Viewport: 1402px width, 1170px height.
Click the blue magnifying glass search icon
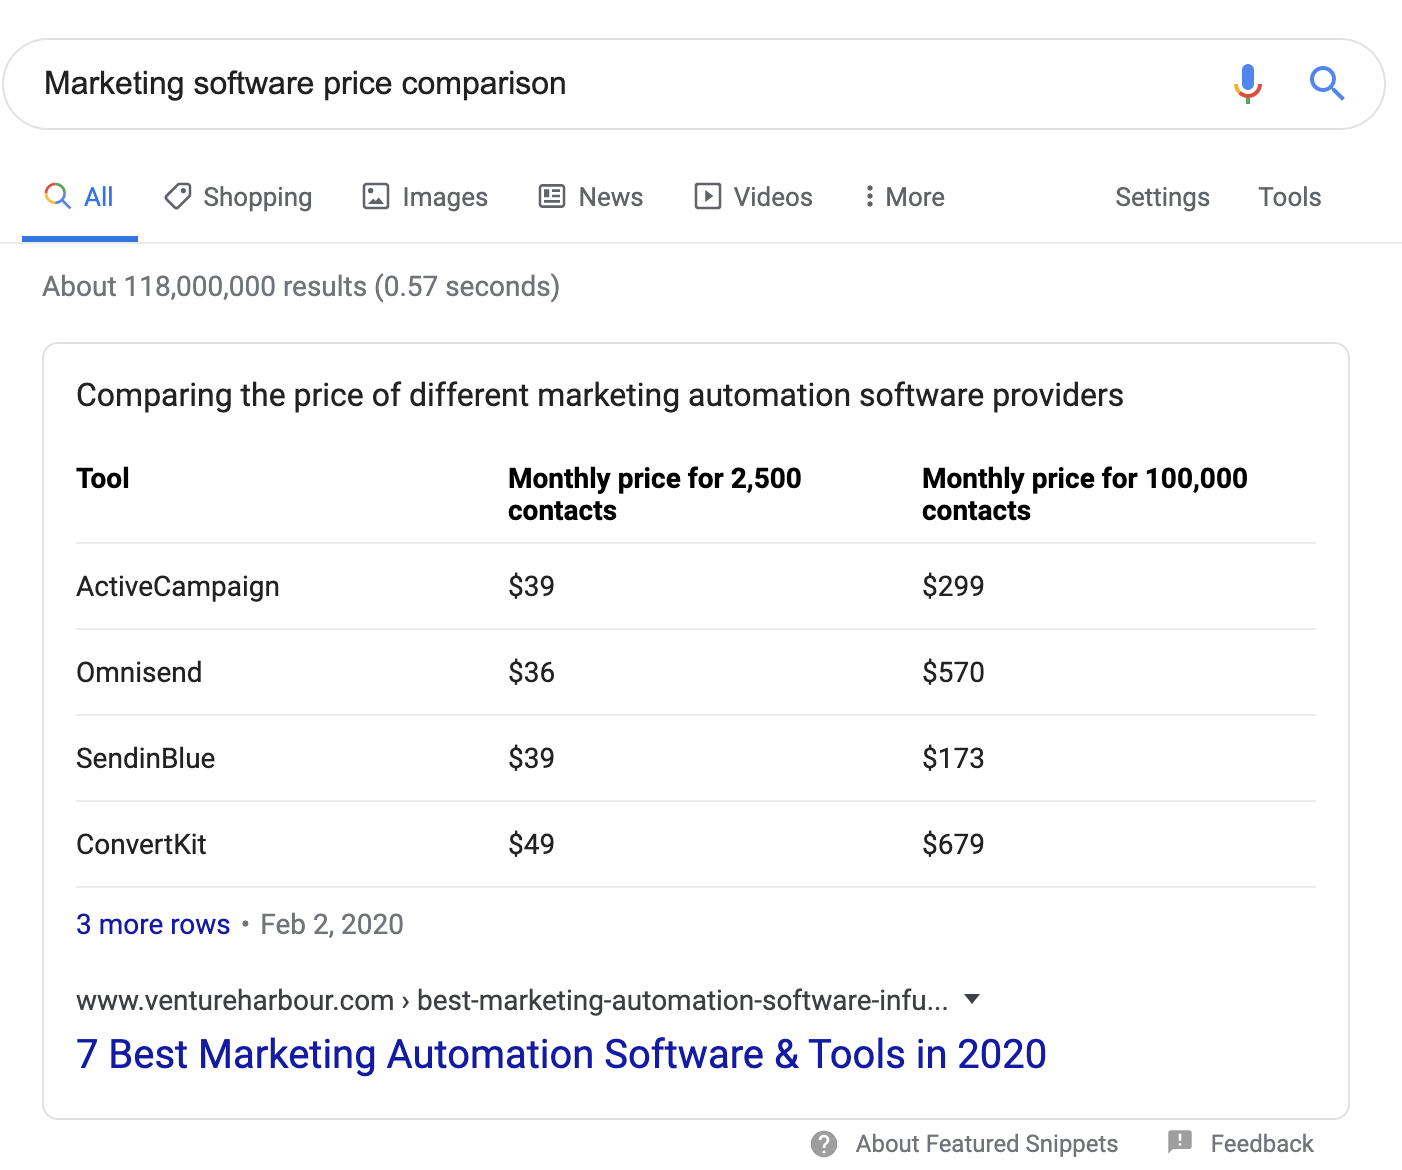(1326, 84)
